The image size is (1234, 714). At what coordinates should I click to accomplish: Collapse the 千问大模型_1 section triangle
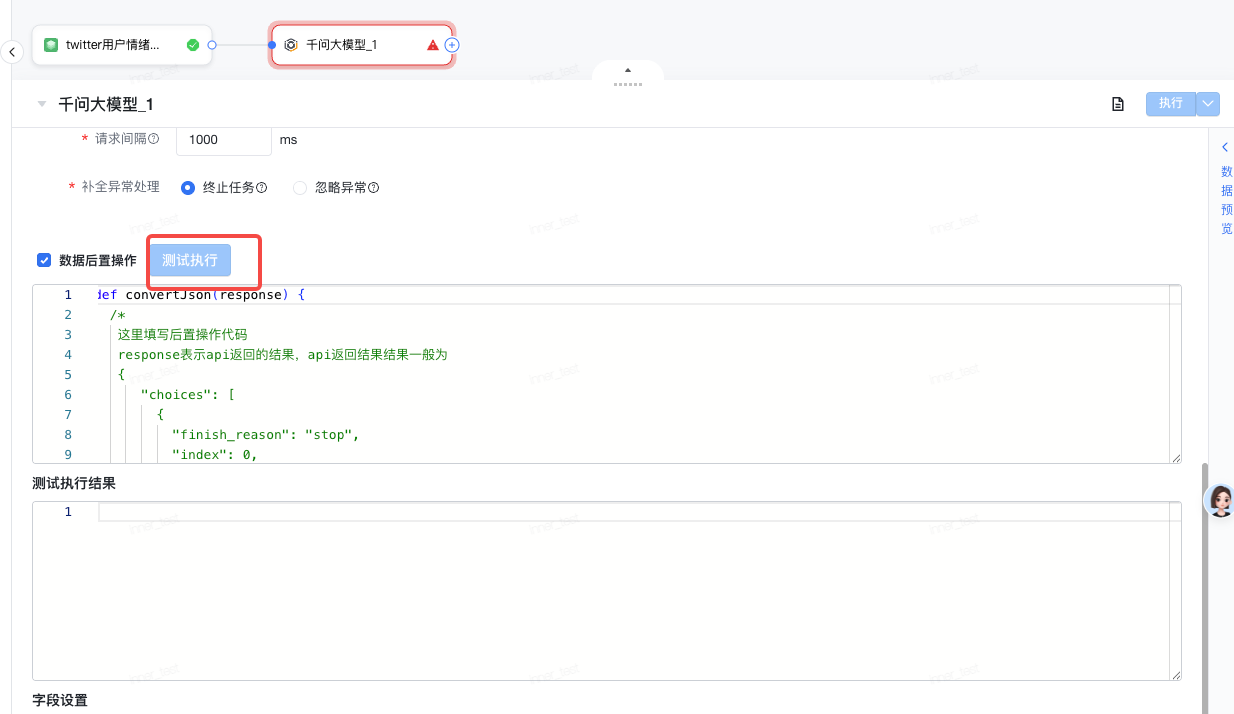click(42, 104)
